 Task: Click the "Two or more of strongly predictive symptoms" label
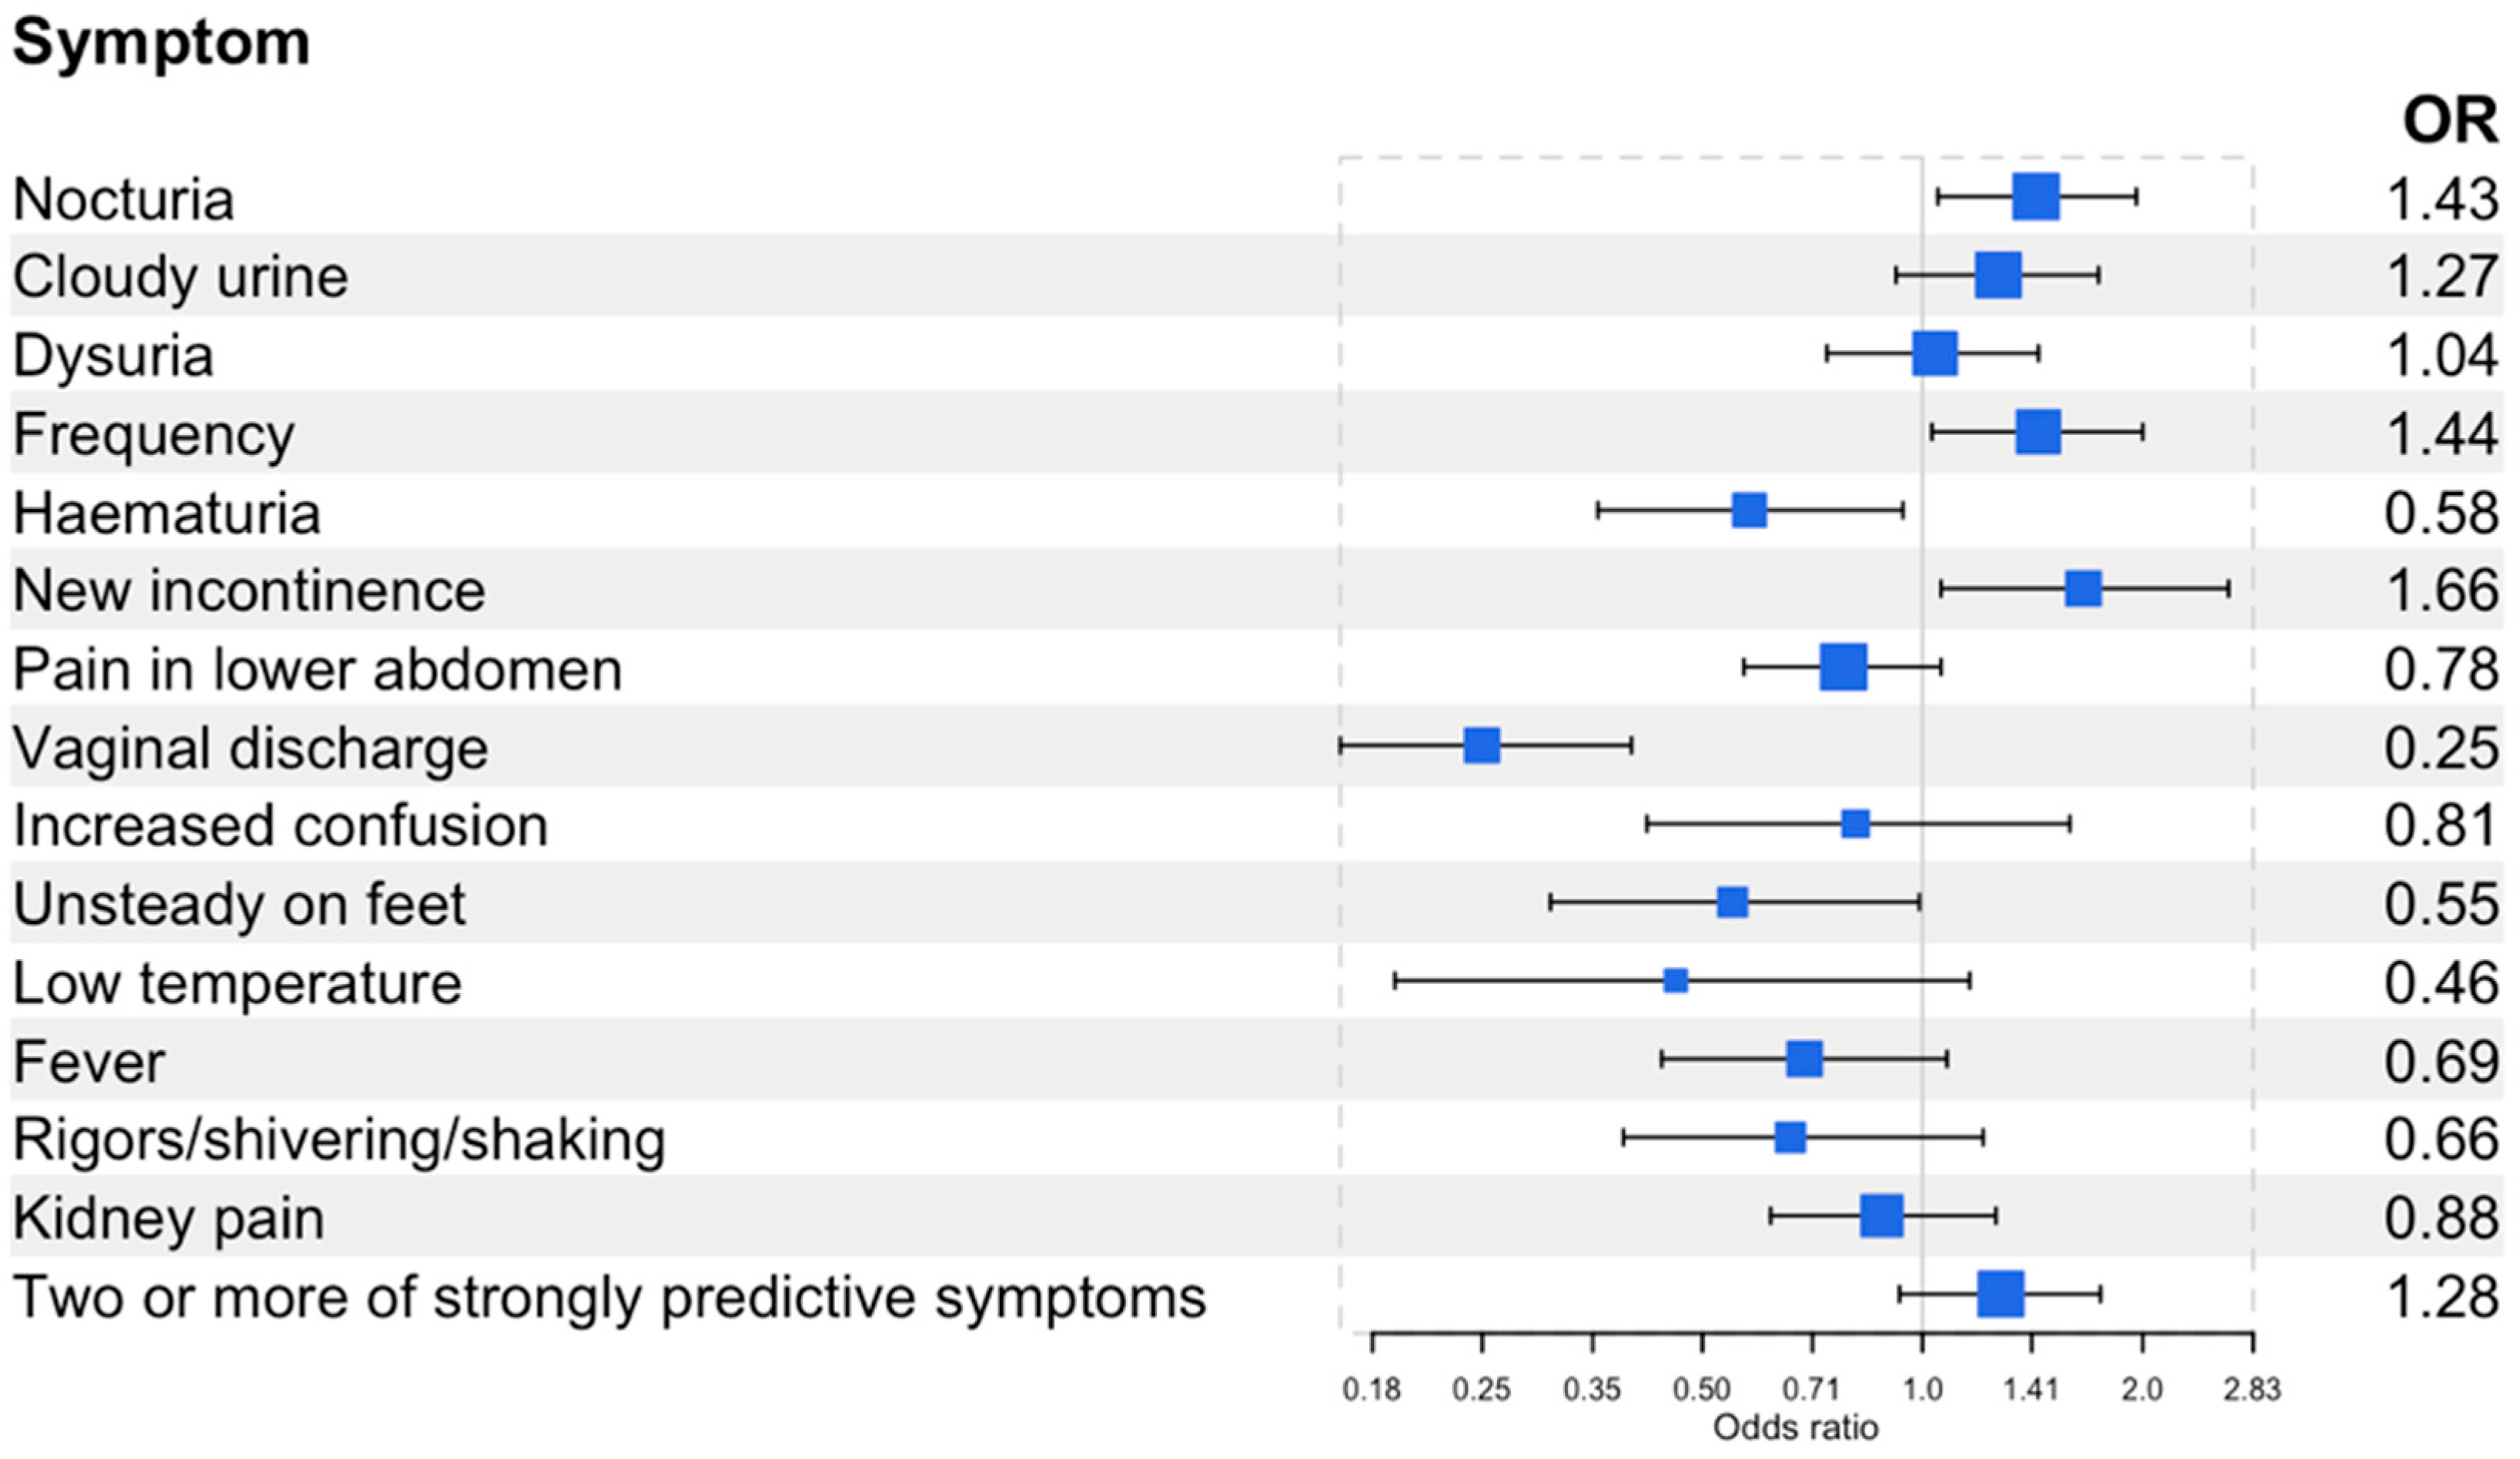pos(610,1297)
